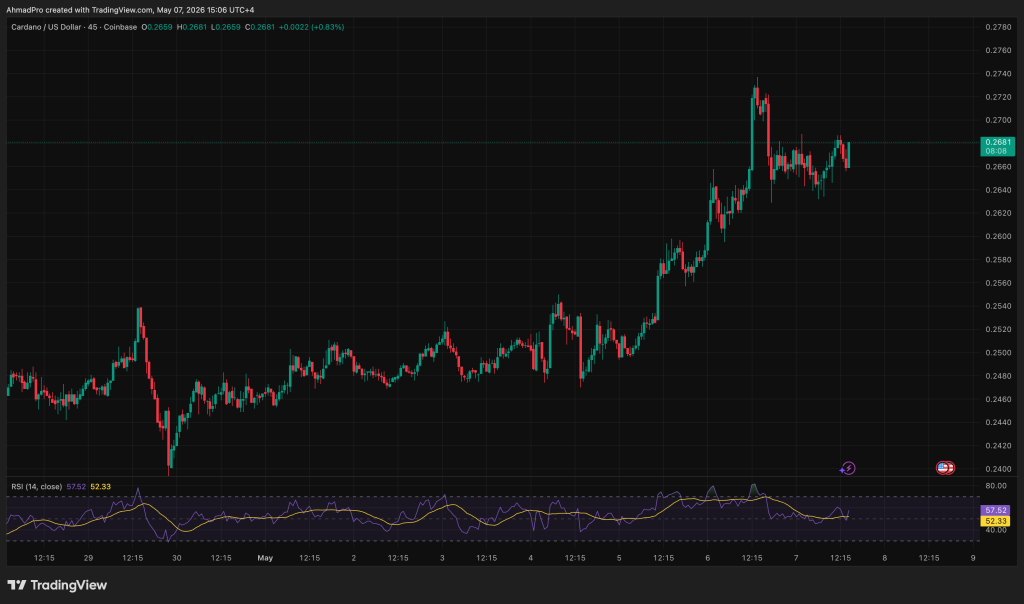Click the 0.2420 price scale label
This screenshot has width=1024, height=604.
tap(998, 446)
